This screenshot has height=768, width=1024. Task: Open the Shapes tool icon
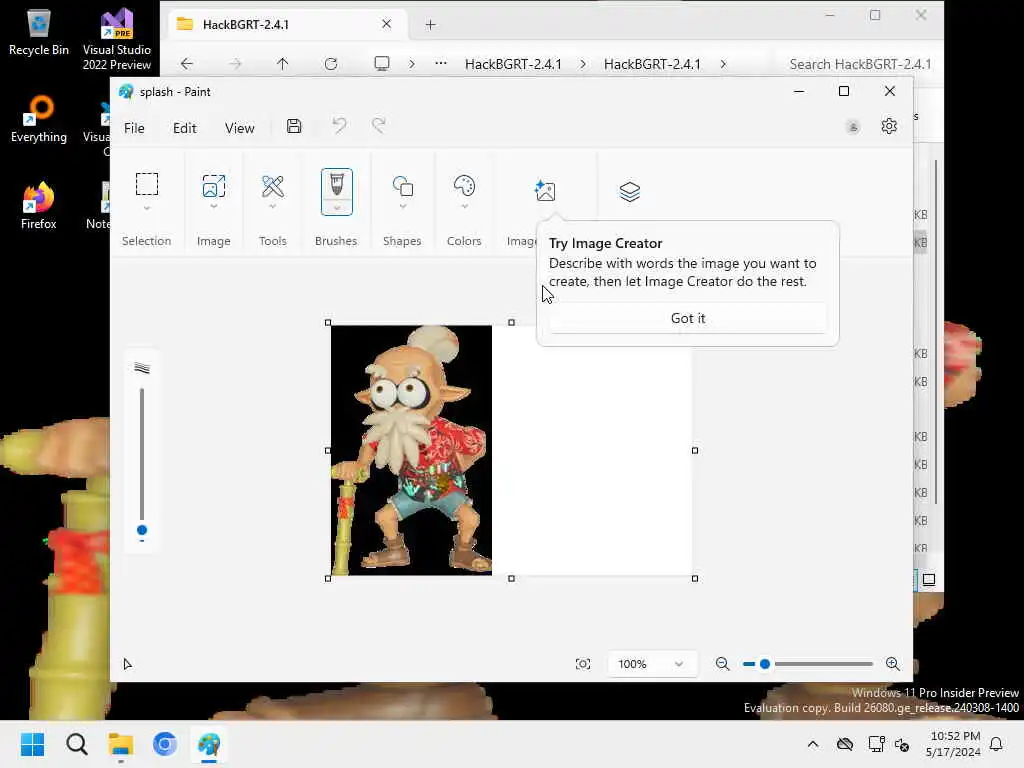click(x=402, y=187)
